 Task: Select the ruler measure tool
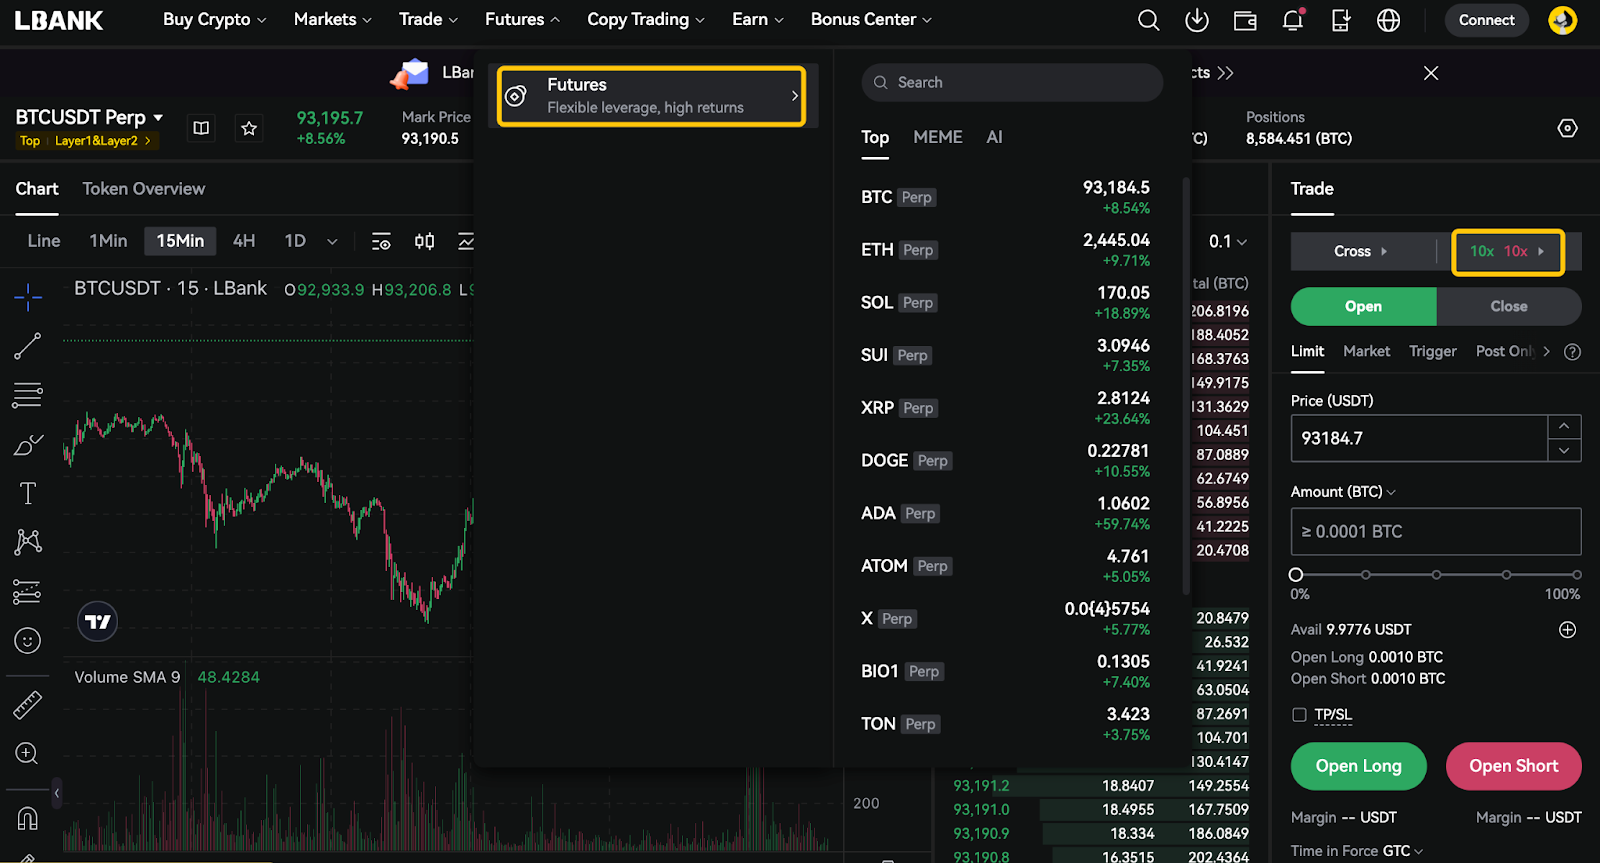pos(28,705)
